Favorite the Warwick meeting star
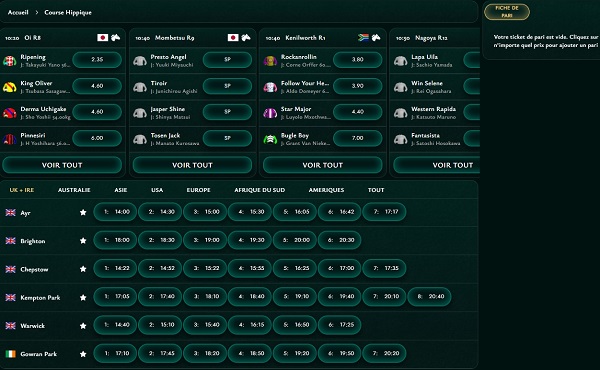 tap(83, 326)
